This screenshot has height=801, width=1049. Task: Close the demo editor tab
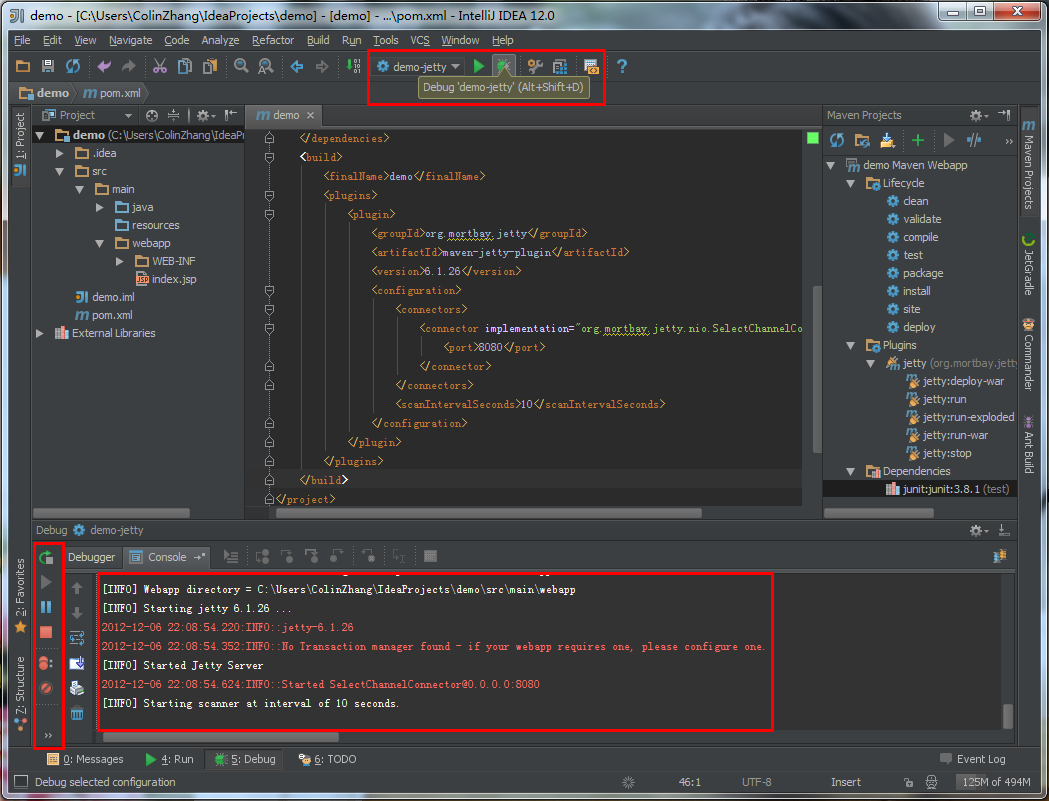click(x=310, y=116)
